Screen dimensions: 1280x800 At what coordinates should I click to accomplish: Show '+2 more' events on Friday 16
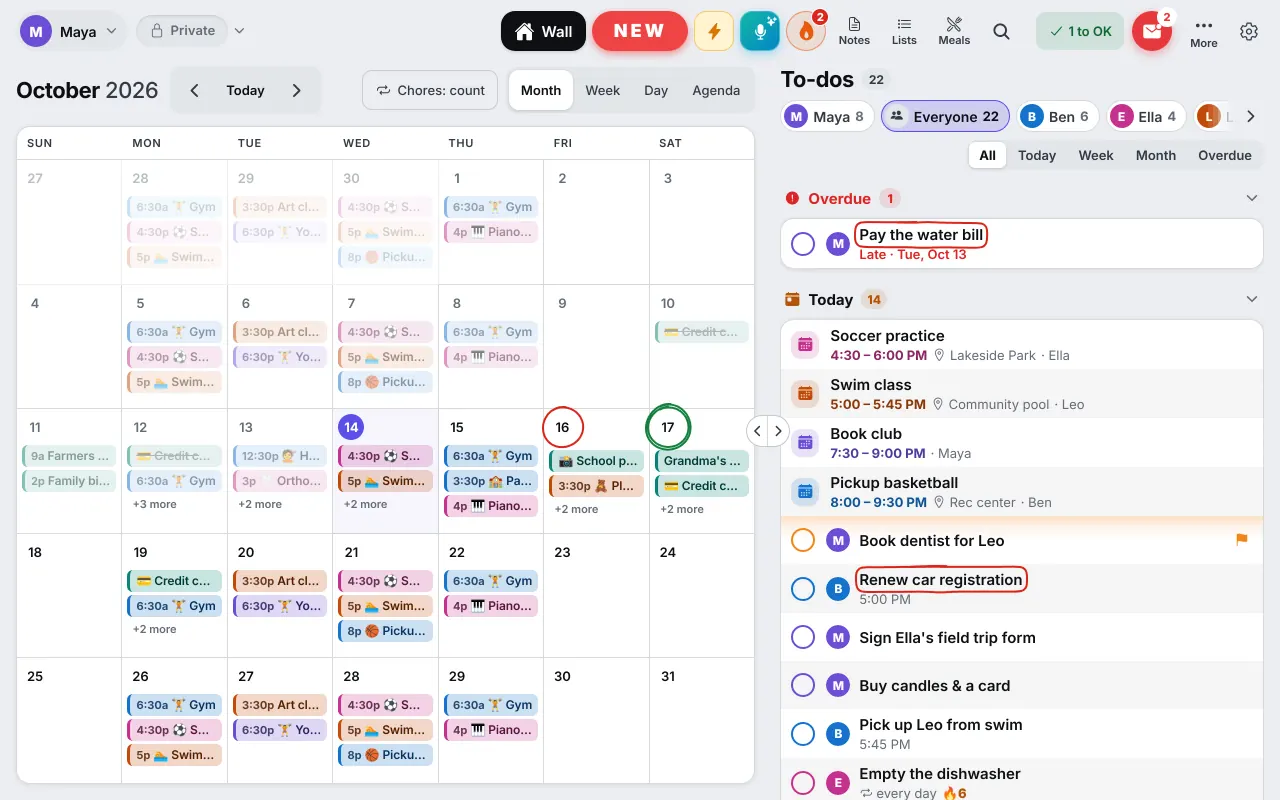coord(577,509)
